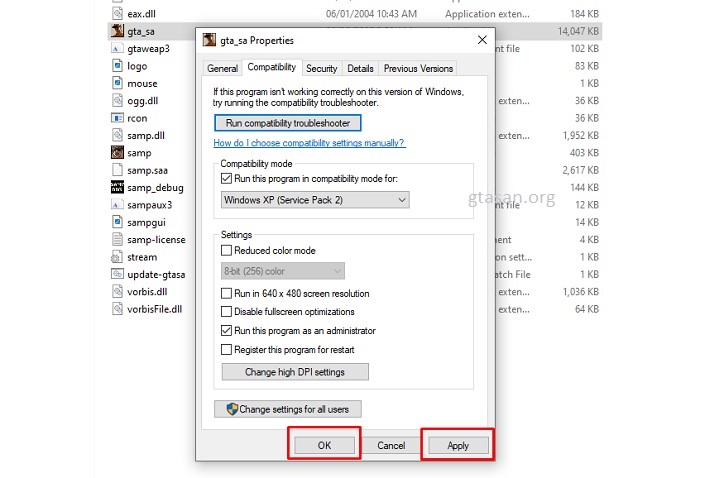Enable Run in 640 x 480 resolution
This screenshot has width=702, height=478.
(227, 294)
